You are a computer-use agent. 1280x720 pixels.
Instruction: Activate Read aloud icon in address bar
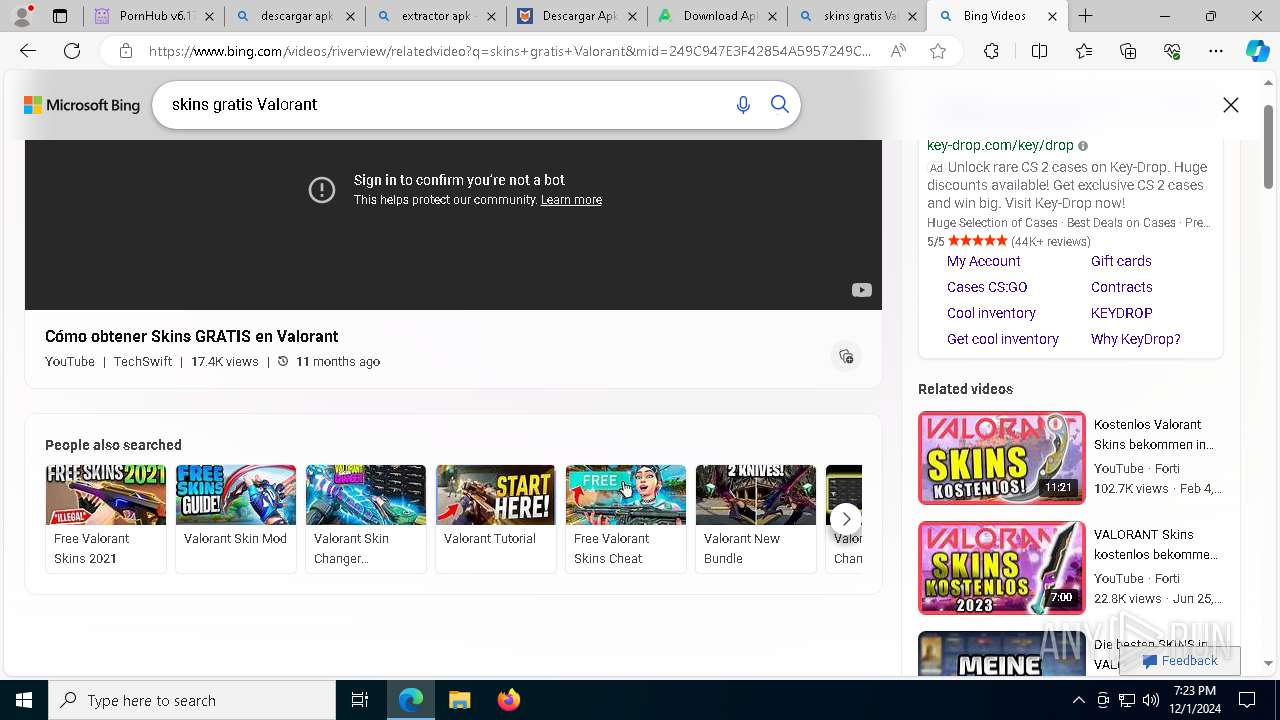click(x=898, y=51)
